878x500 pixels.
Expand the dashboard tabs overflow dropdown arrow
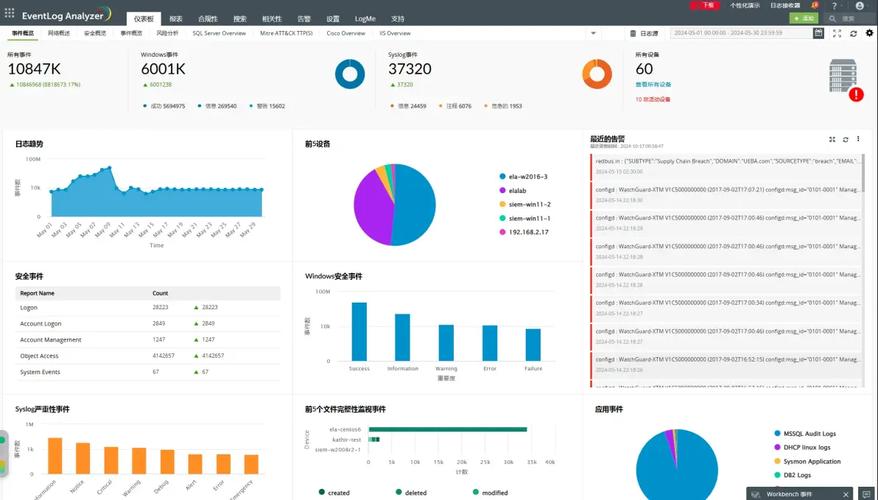click(593, 33)
